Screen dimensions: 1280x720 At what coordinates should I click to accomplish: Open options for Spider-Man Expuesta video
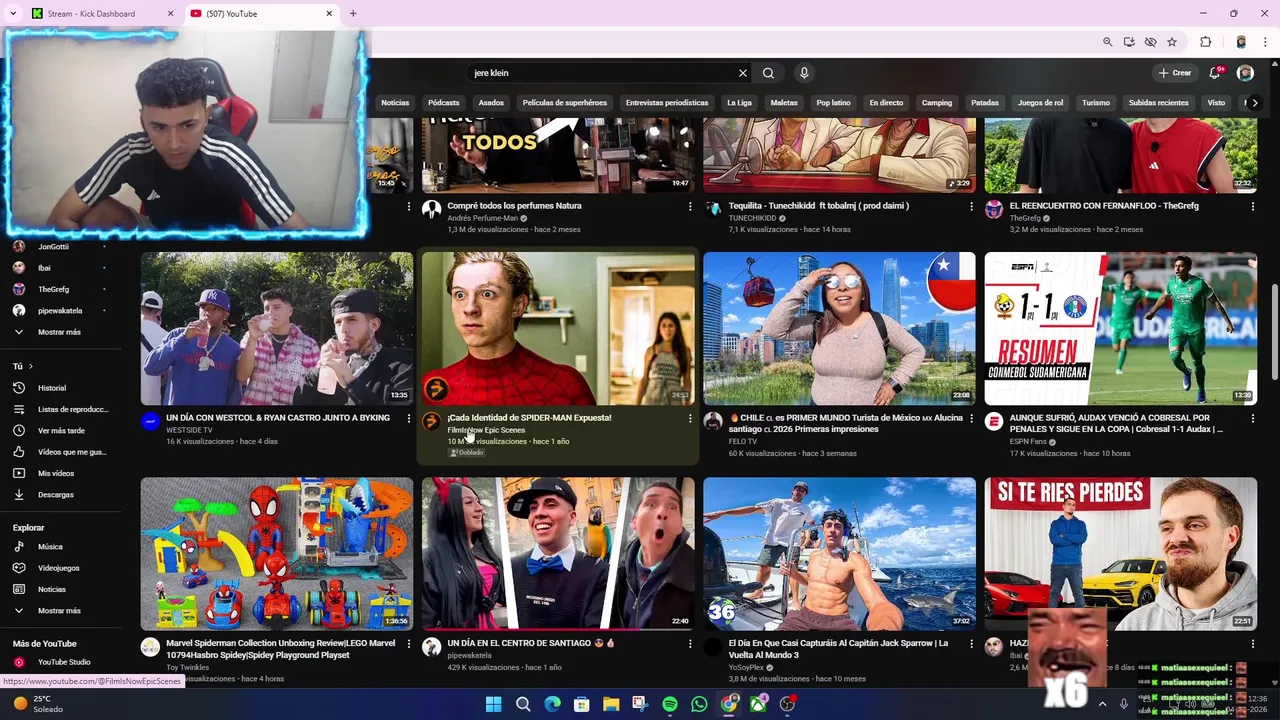click(690, 418)
